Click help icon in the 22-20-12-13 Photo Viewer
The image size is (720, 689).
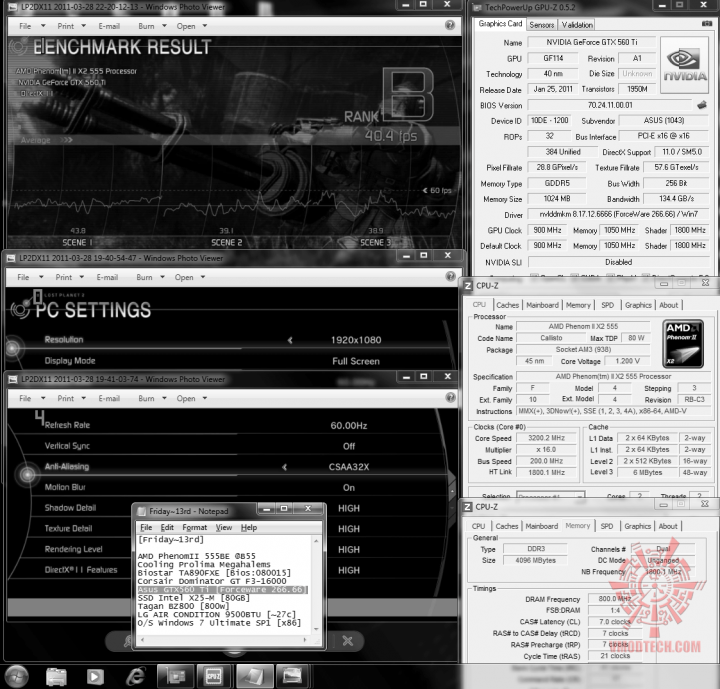click(x=450, y=25)
